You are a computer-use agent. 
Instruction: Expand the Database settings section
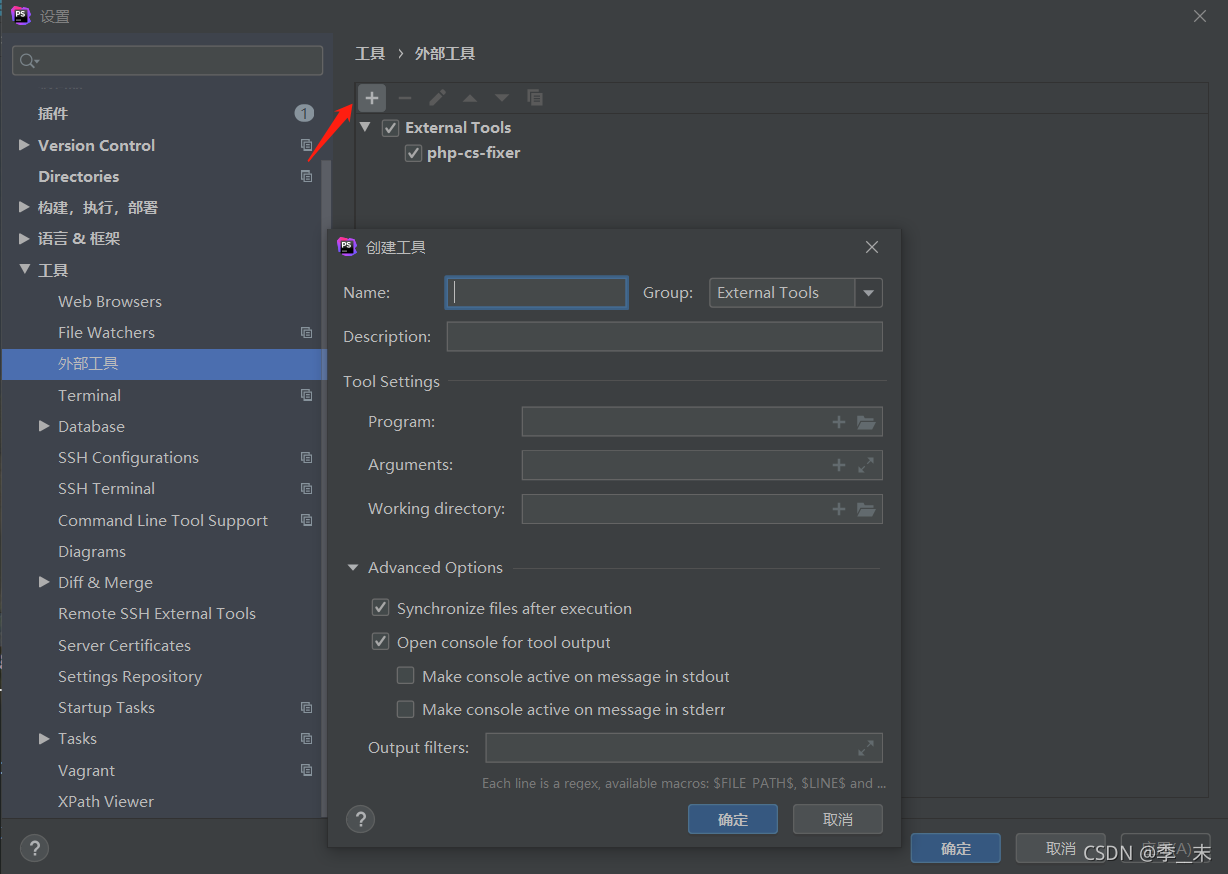(x=44, y=426)
